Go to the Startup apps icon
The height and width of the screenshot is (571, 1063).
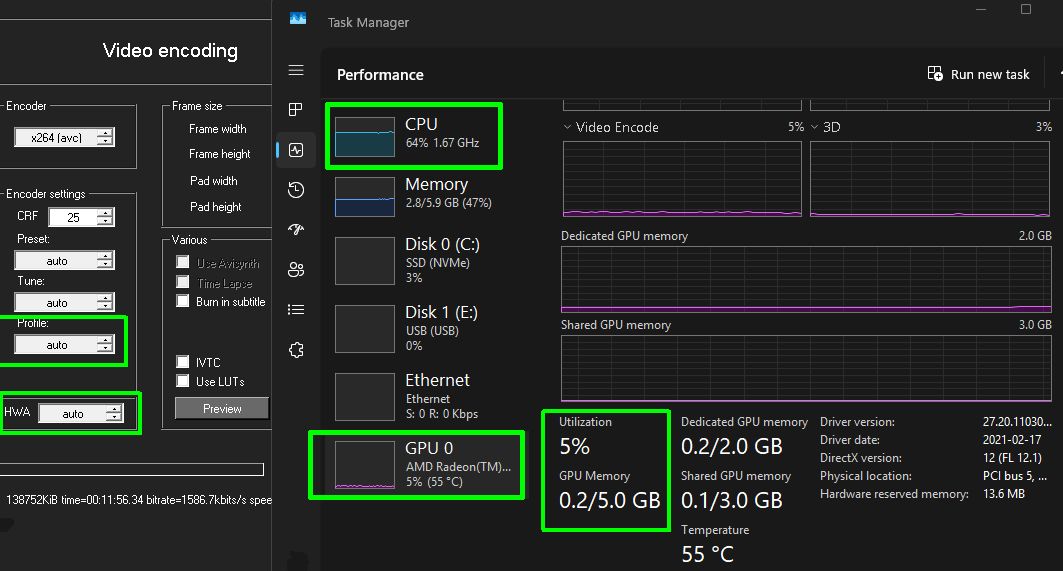tap(295, 229)
